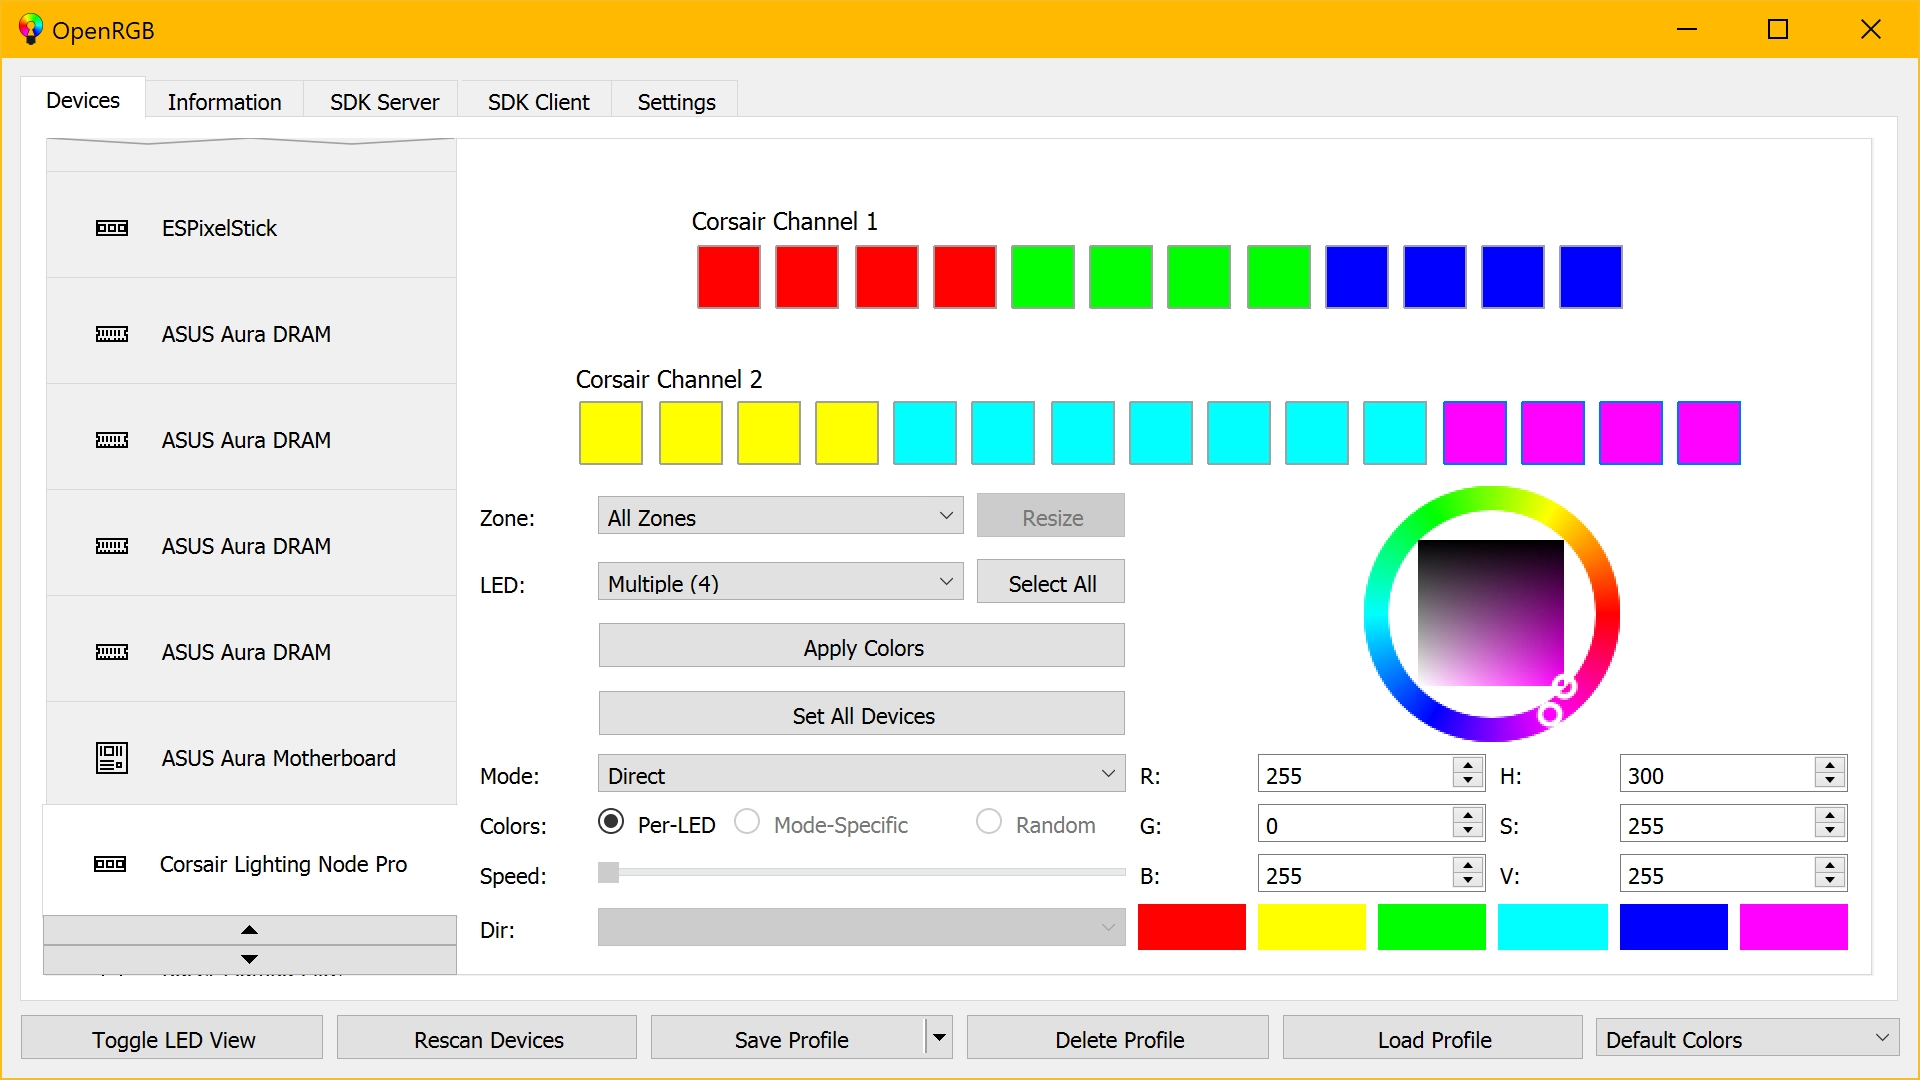Enable the Random color mode
Image resolution: width=1920 pixels, height=1080 pixels.
[988, 824]
